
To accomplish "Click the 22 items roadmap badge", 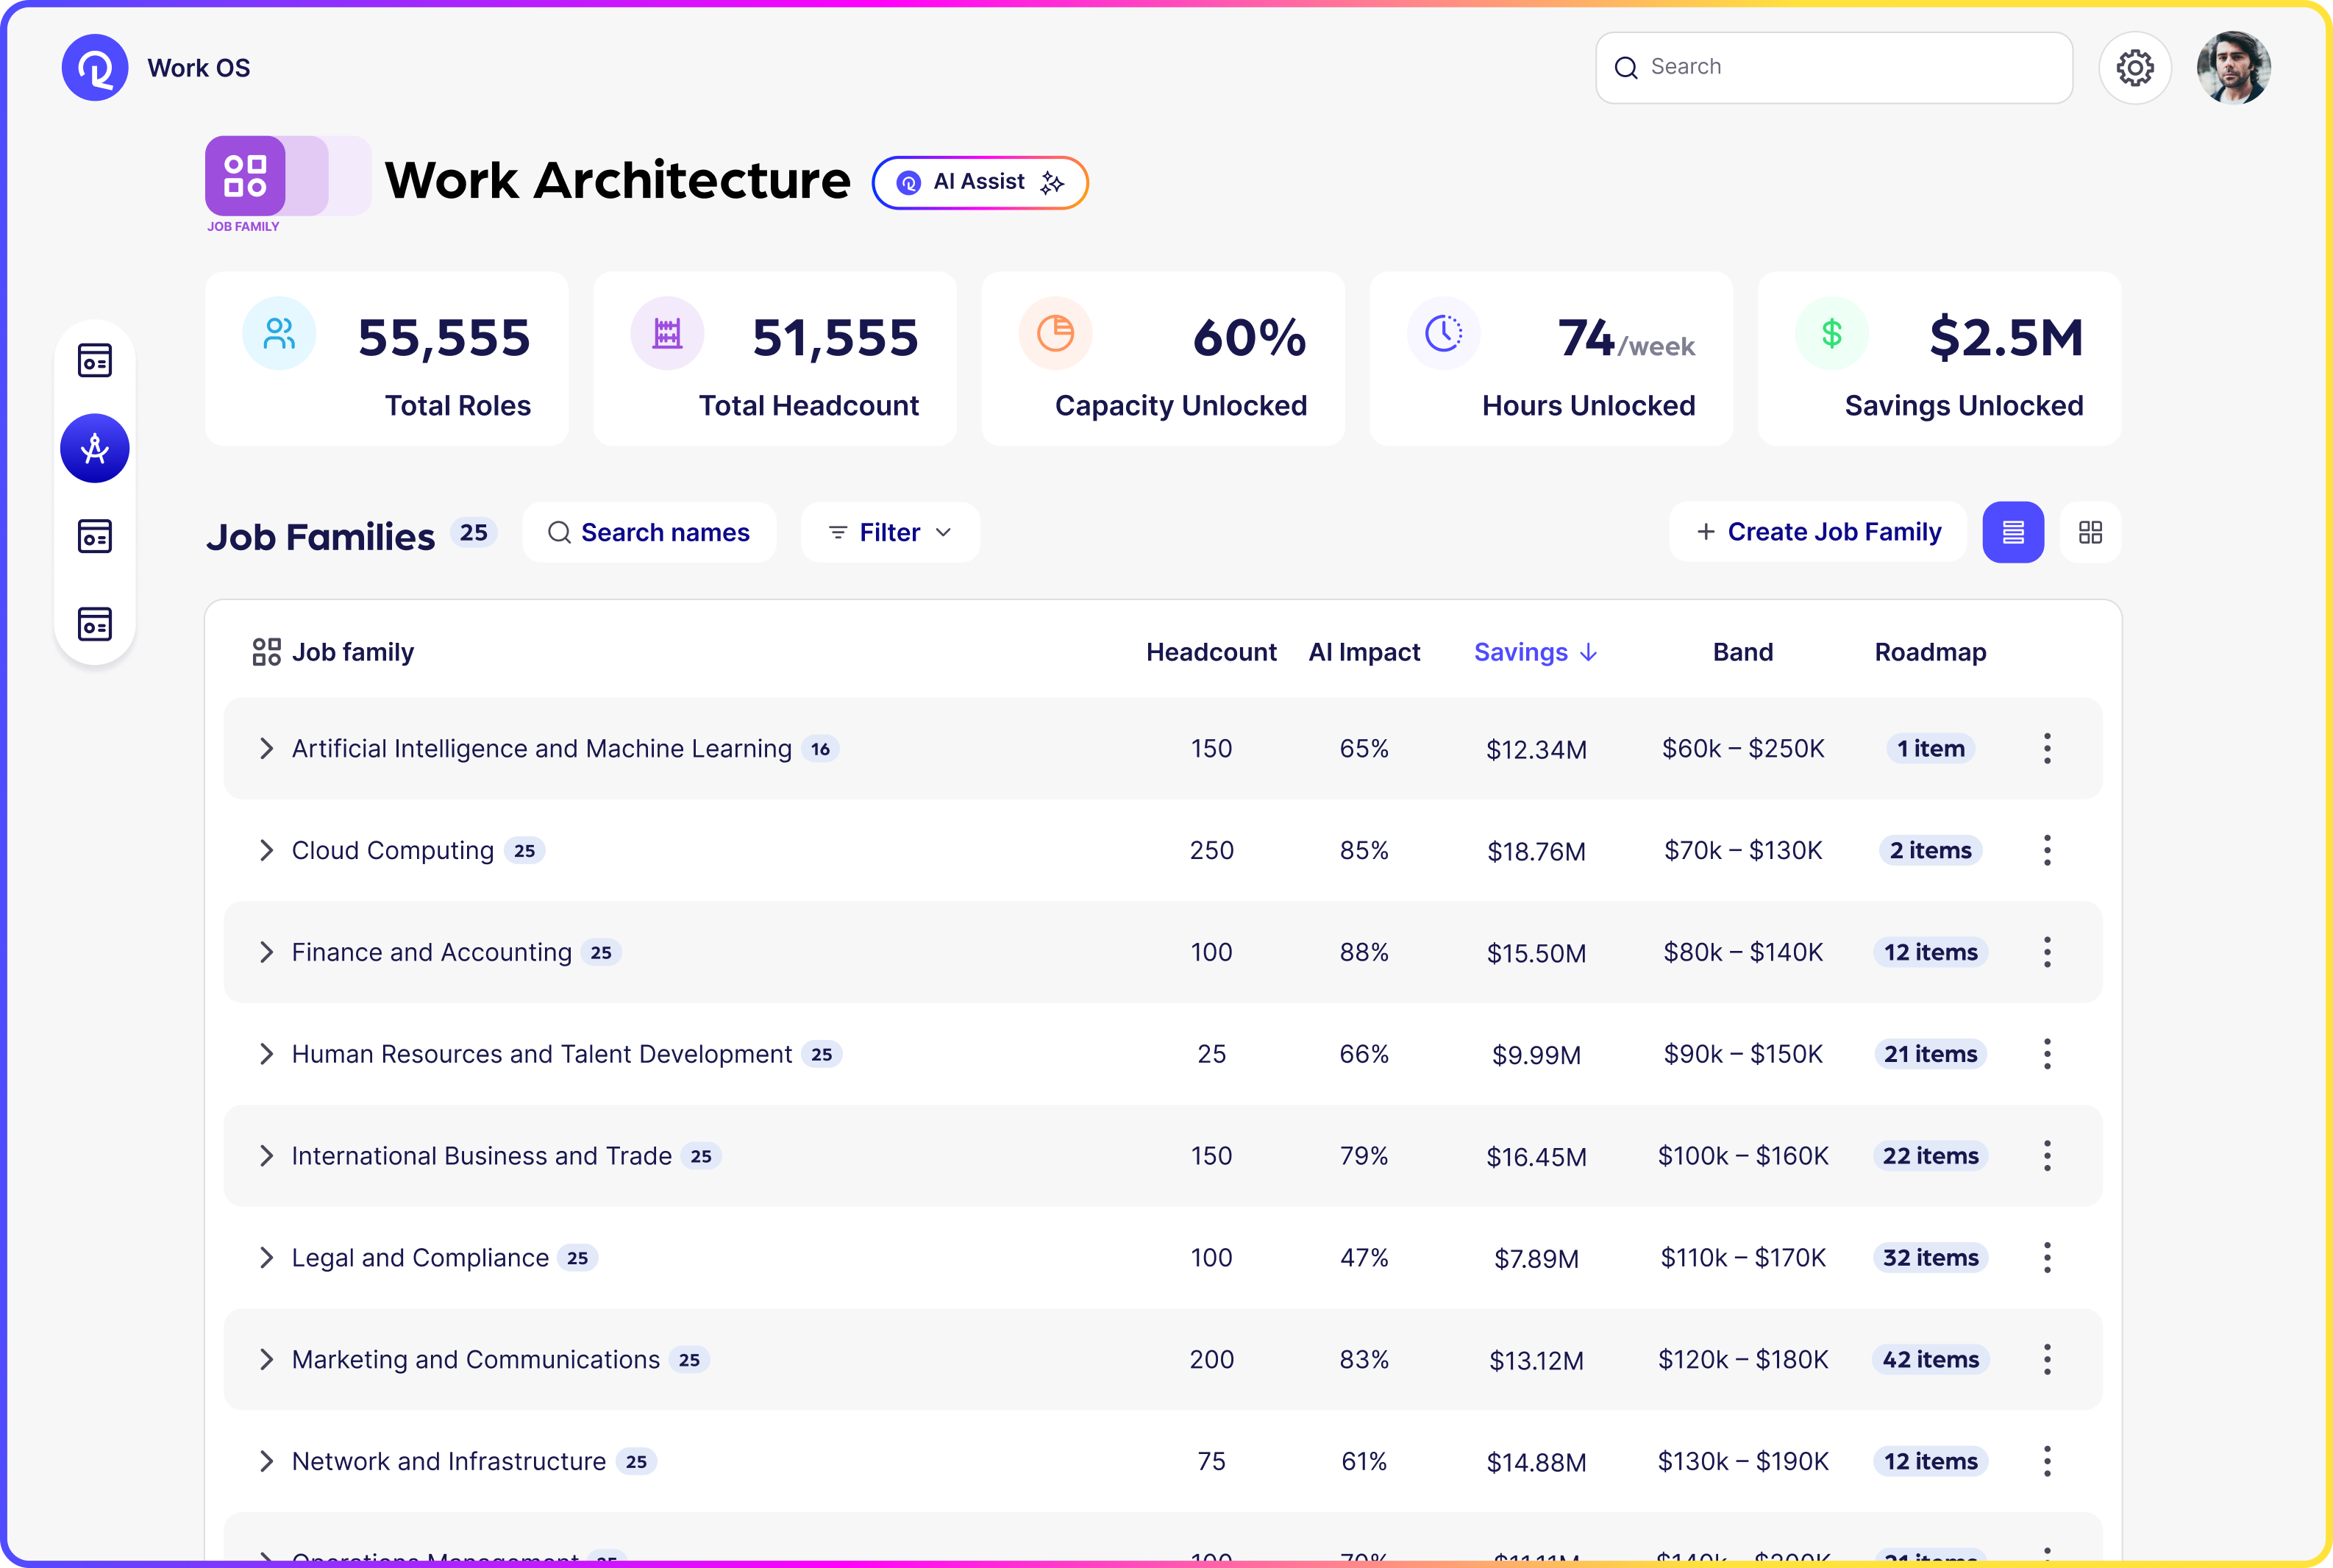I will 1930,1156.
